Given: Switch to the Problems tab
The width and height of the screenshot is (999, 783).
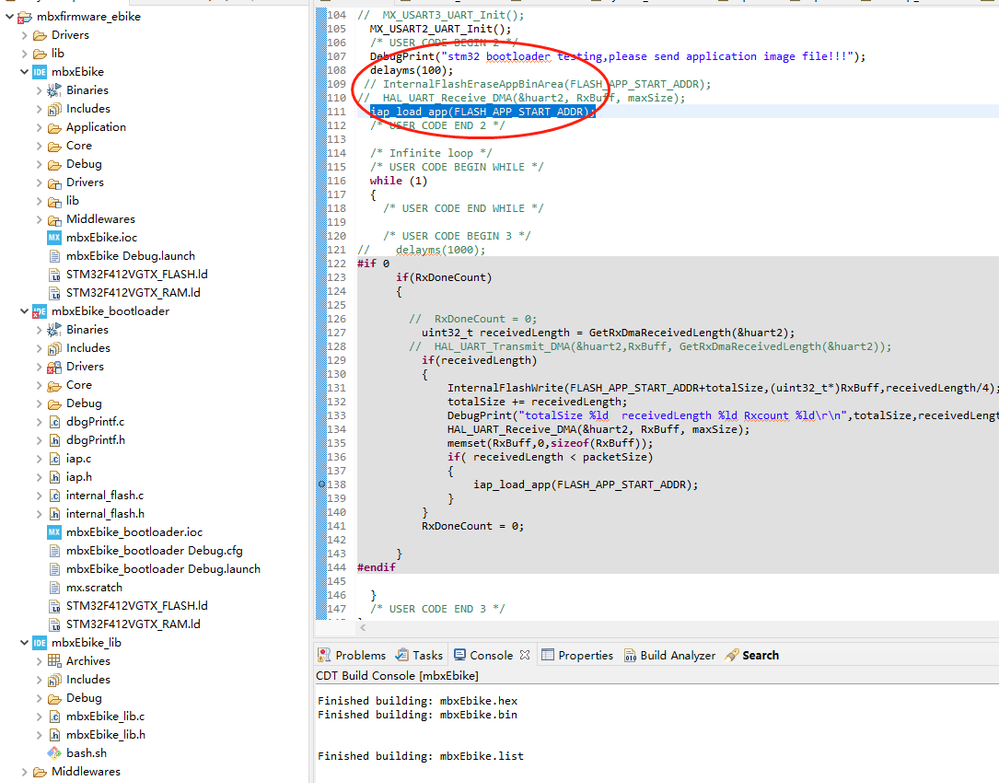Looking at the screenshot, I should (352, 655).
